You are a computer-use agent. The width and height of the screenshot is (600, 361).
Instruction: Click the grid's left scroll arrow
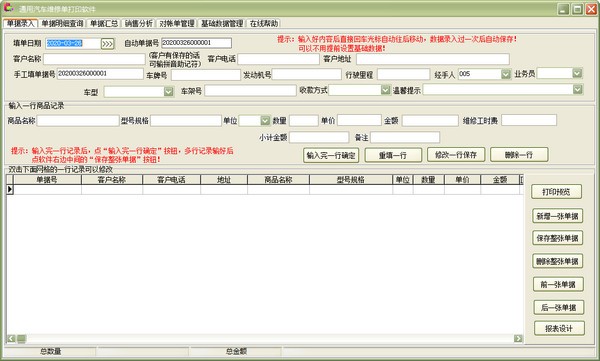click(11, 338)
